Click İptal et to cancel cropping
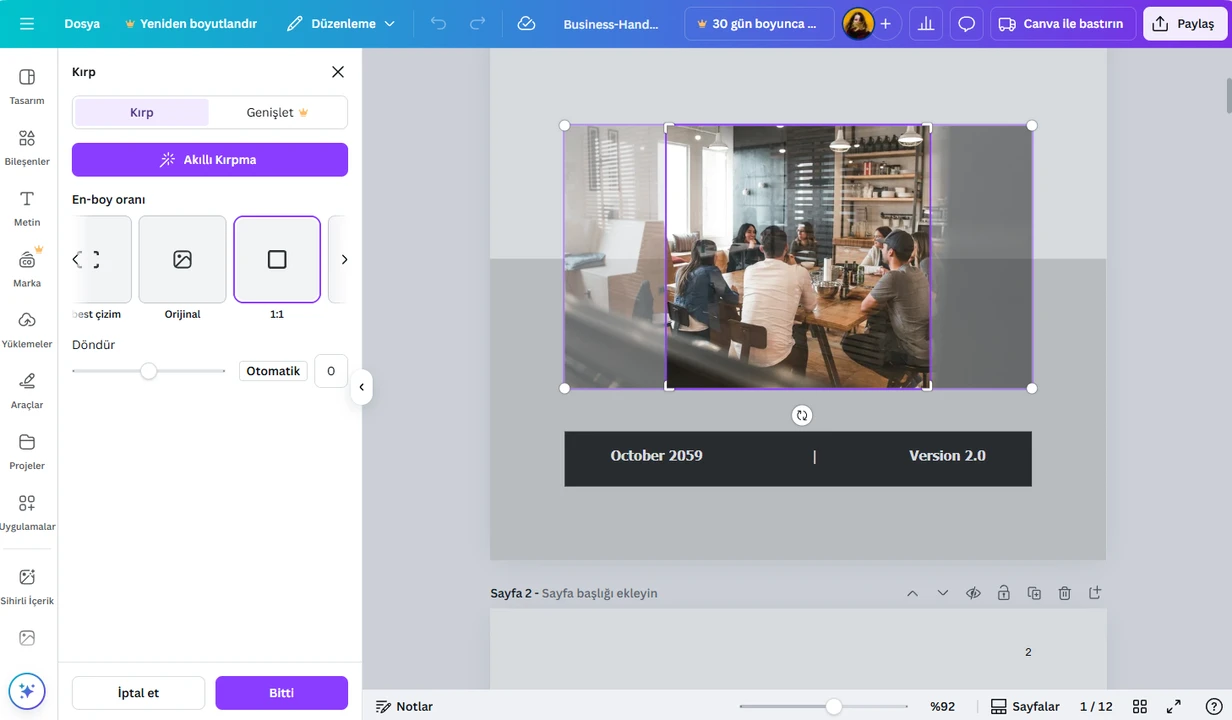 pos(138,693)
